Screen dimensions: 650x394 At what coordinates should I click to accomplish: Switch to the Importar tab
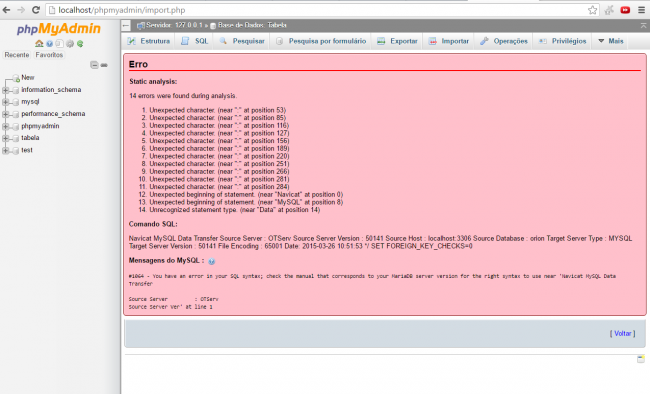(x=449, y=41)
